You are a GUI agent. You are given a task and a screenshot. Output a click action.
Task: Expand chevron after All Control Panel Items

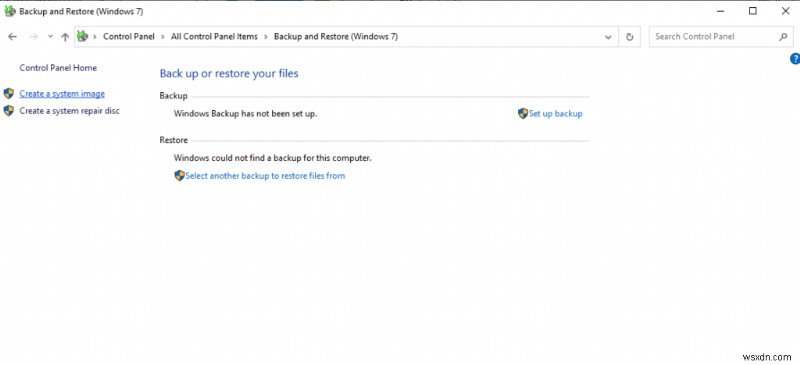[266, 37]
